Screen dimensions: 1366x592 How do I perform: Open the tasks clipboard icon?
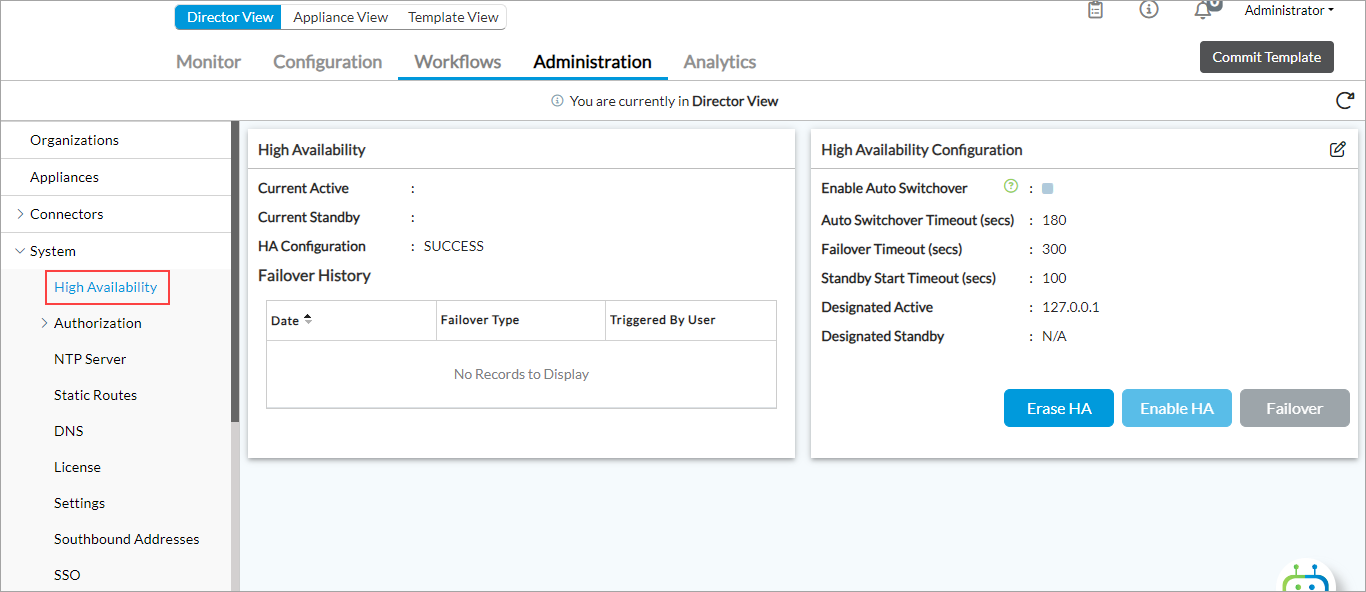coord(1095,10)
